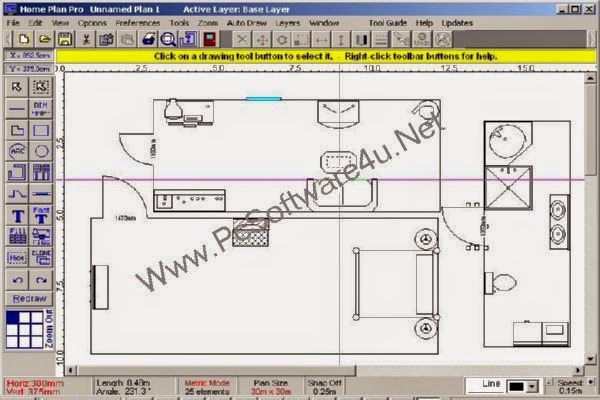Screen dimensions: 600x400
Task: Select the large T text tool
Action: pyautogui.click(x=17, y=216)
